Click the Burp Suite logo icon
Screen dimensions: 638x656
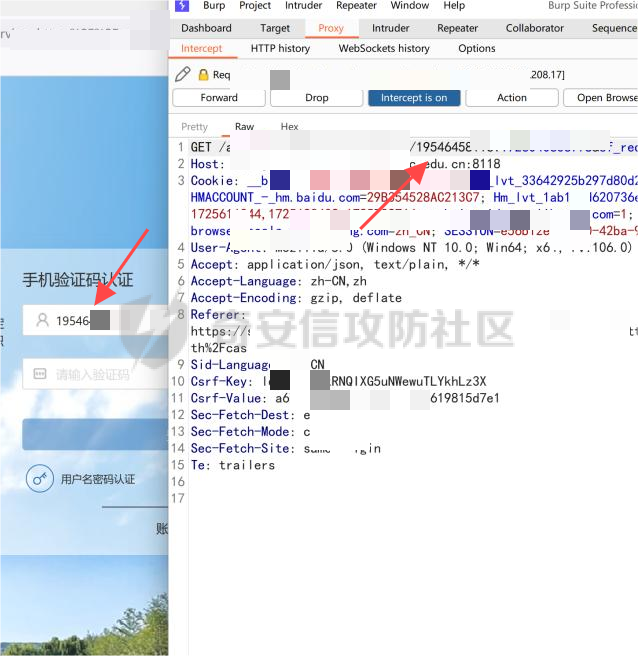182,5
